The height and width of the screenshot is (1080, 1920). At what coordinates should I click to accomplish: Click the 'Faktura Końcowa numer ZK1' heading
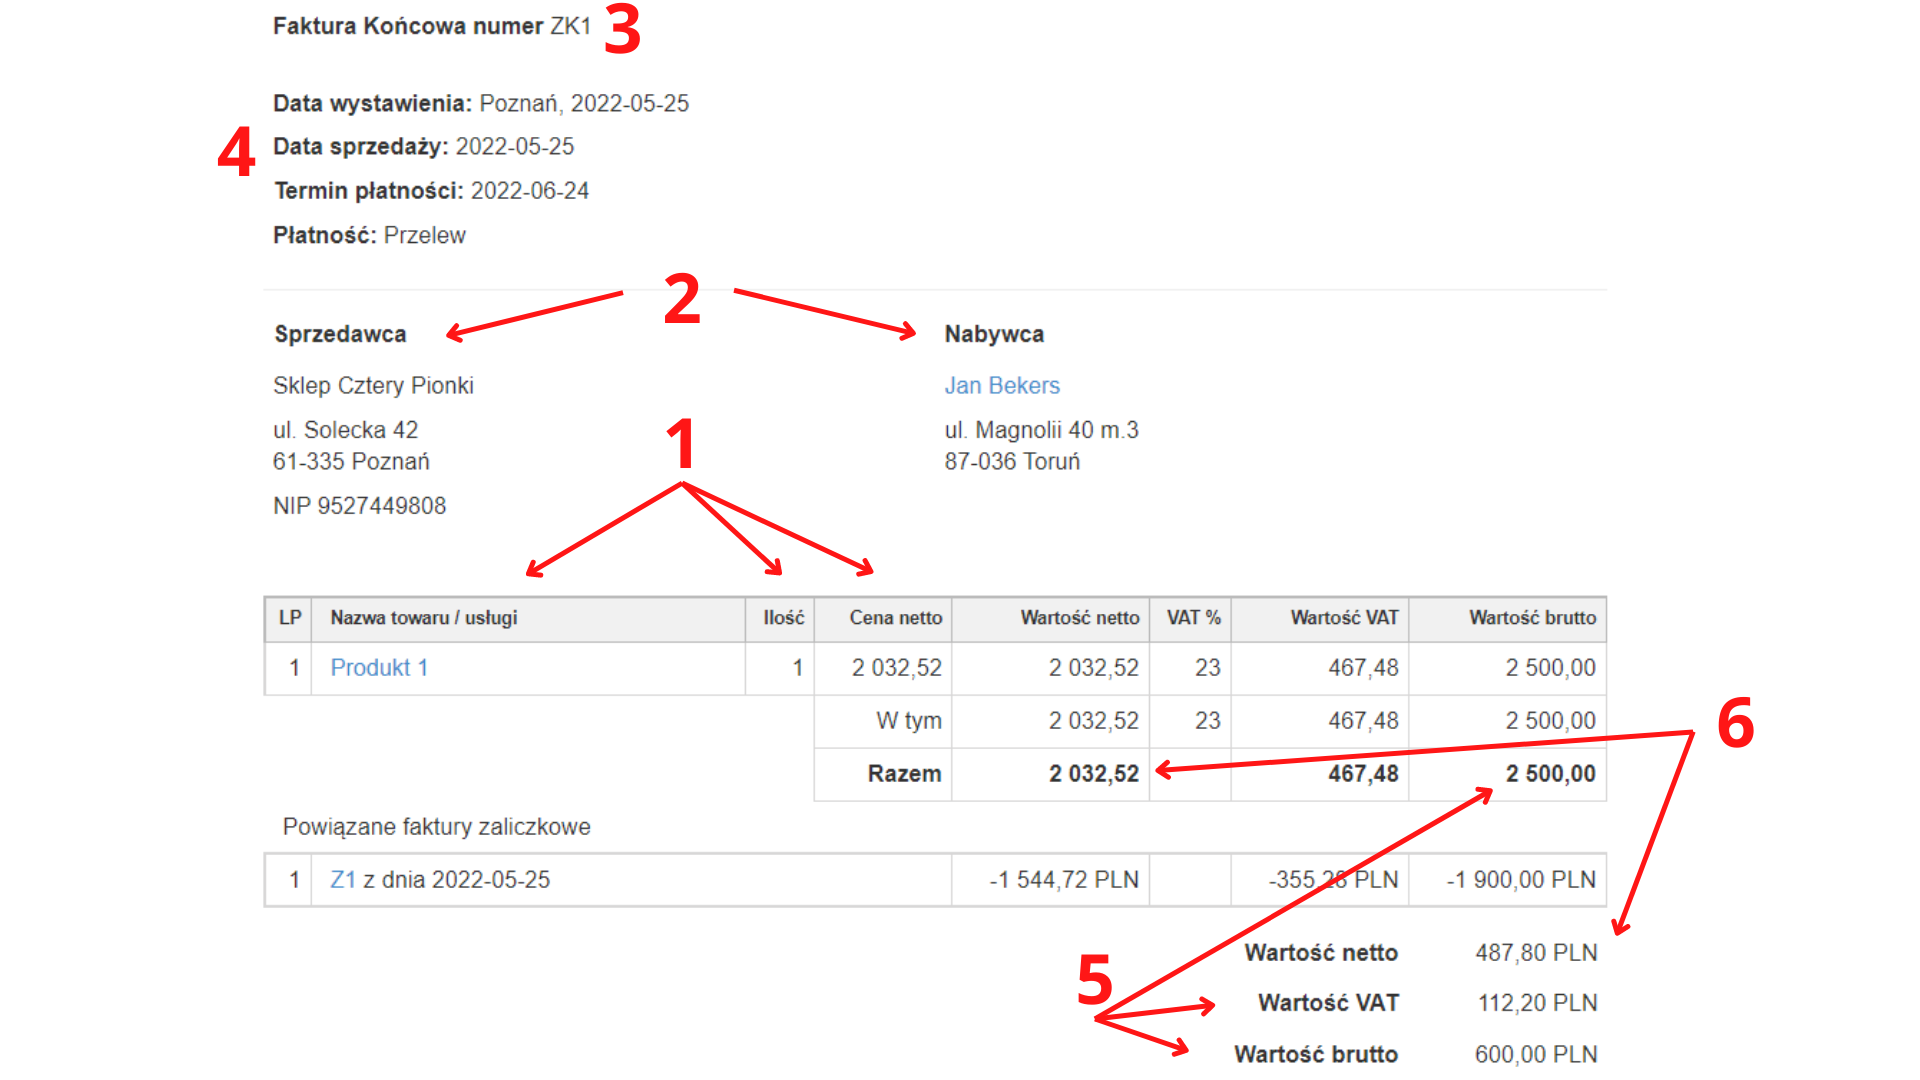(432, 26)
